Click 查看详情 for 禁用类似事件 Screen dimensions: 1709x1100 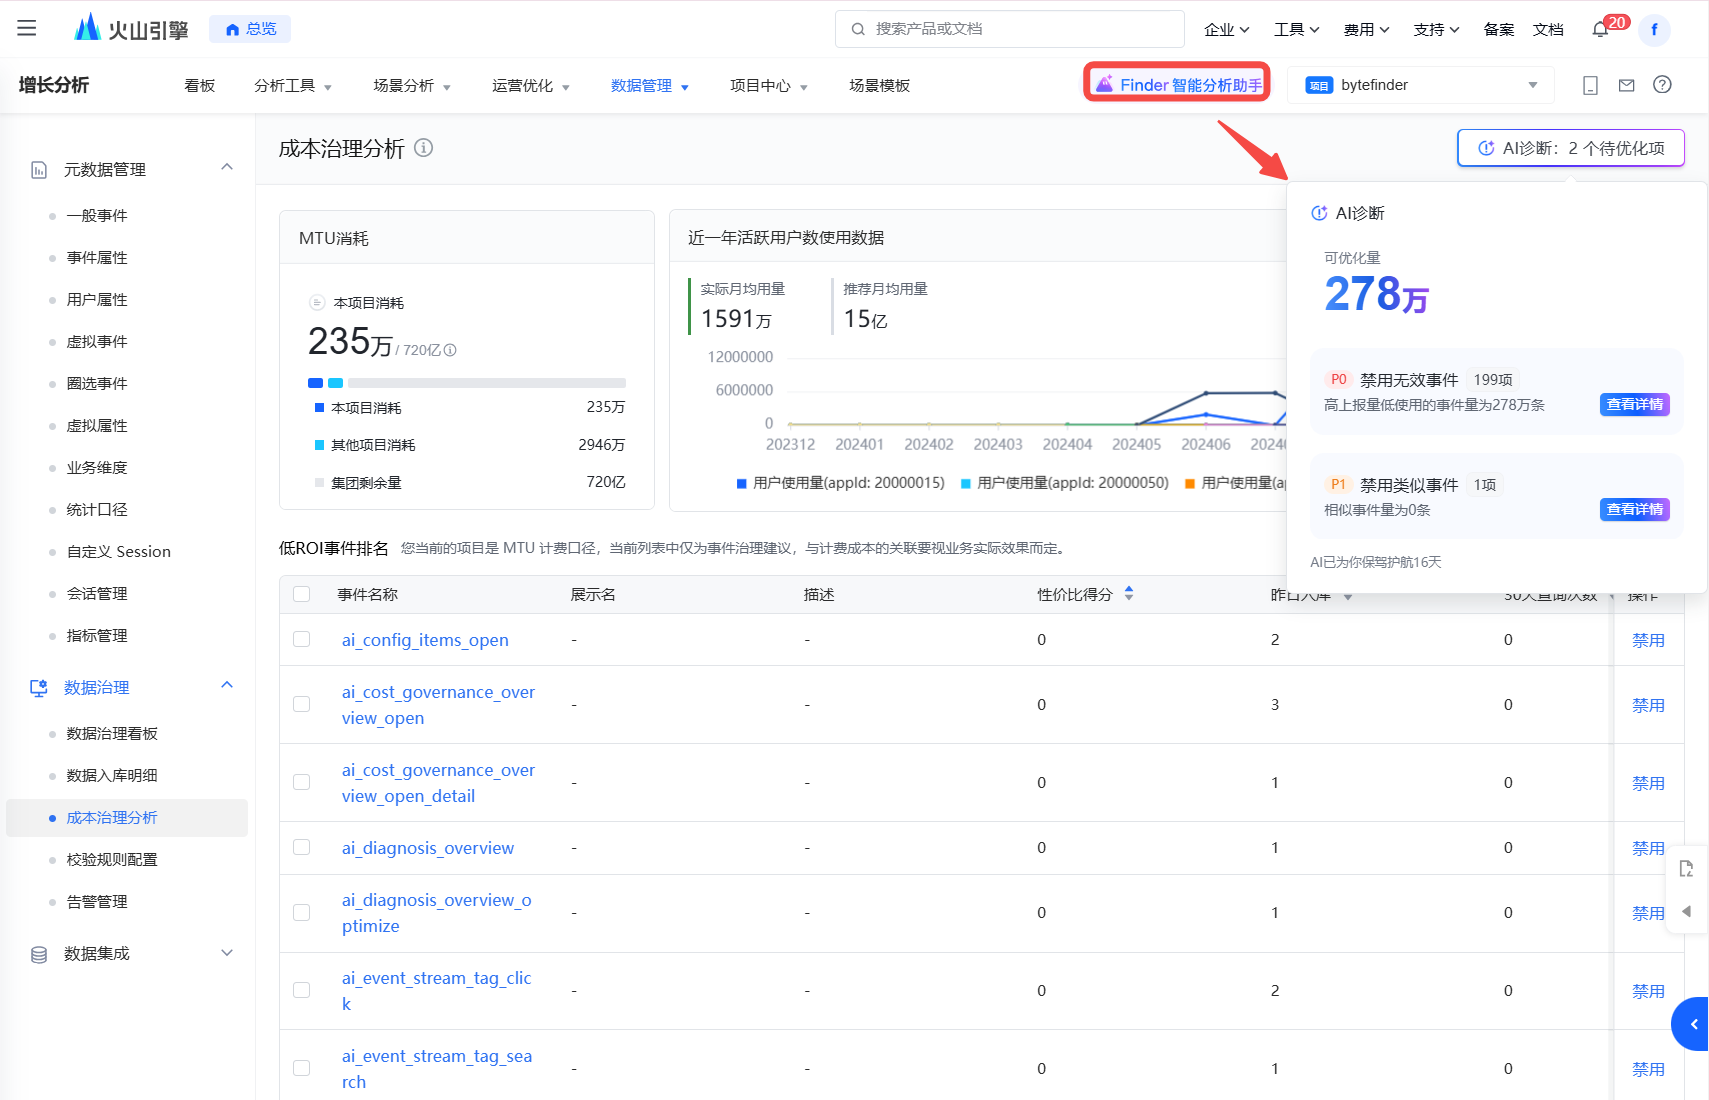[1635, 510]
